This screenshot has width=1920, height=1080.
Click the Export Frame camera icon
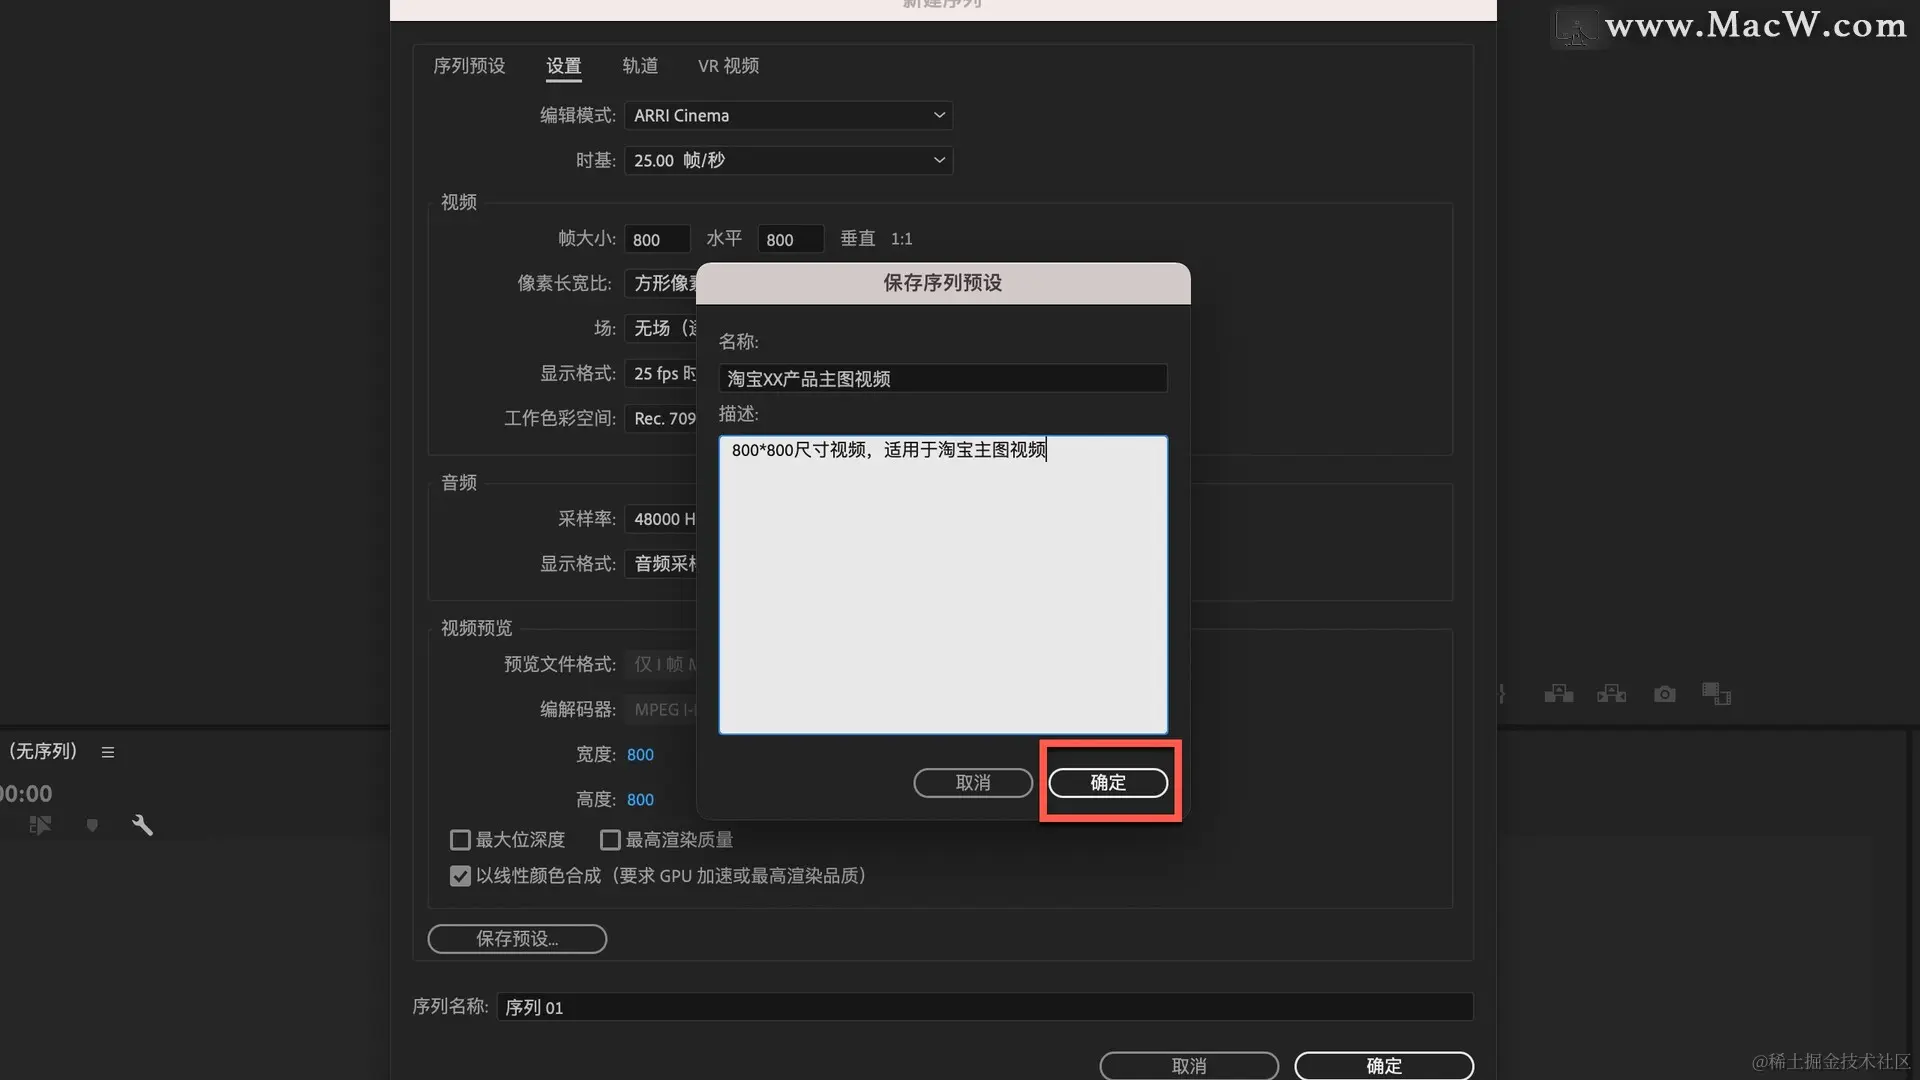(1664, 694)
